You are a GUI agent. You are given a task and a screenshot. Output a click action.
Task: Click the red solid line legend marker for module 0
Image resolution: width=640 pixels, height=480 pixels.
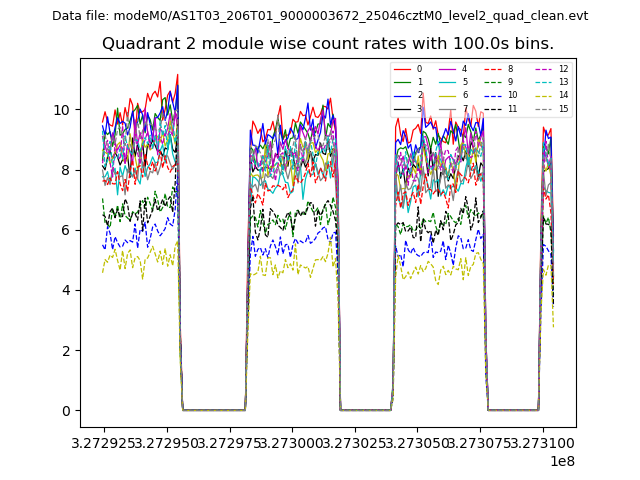pos(402,69)
